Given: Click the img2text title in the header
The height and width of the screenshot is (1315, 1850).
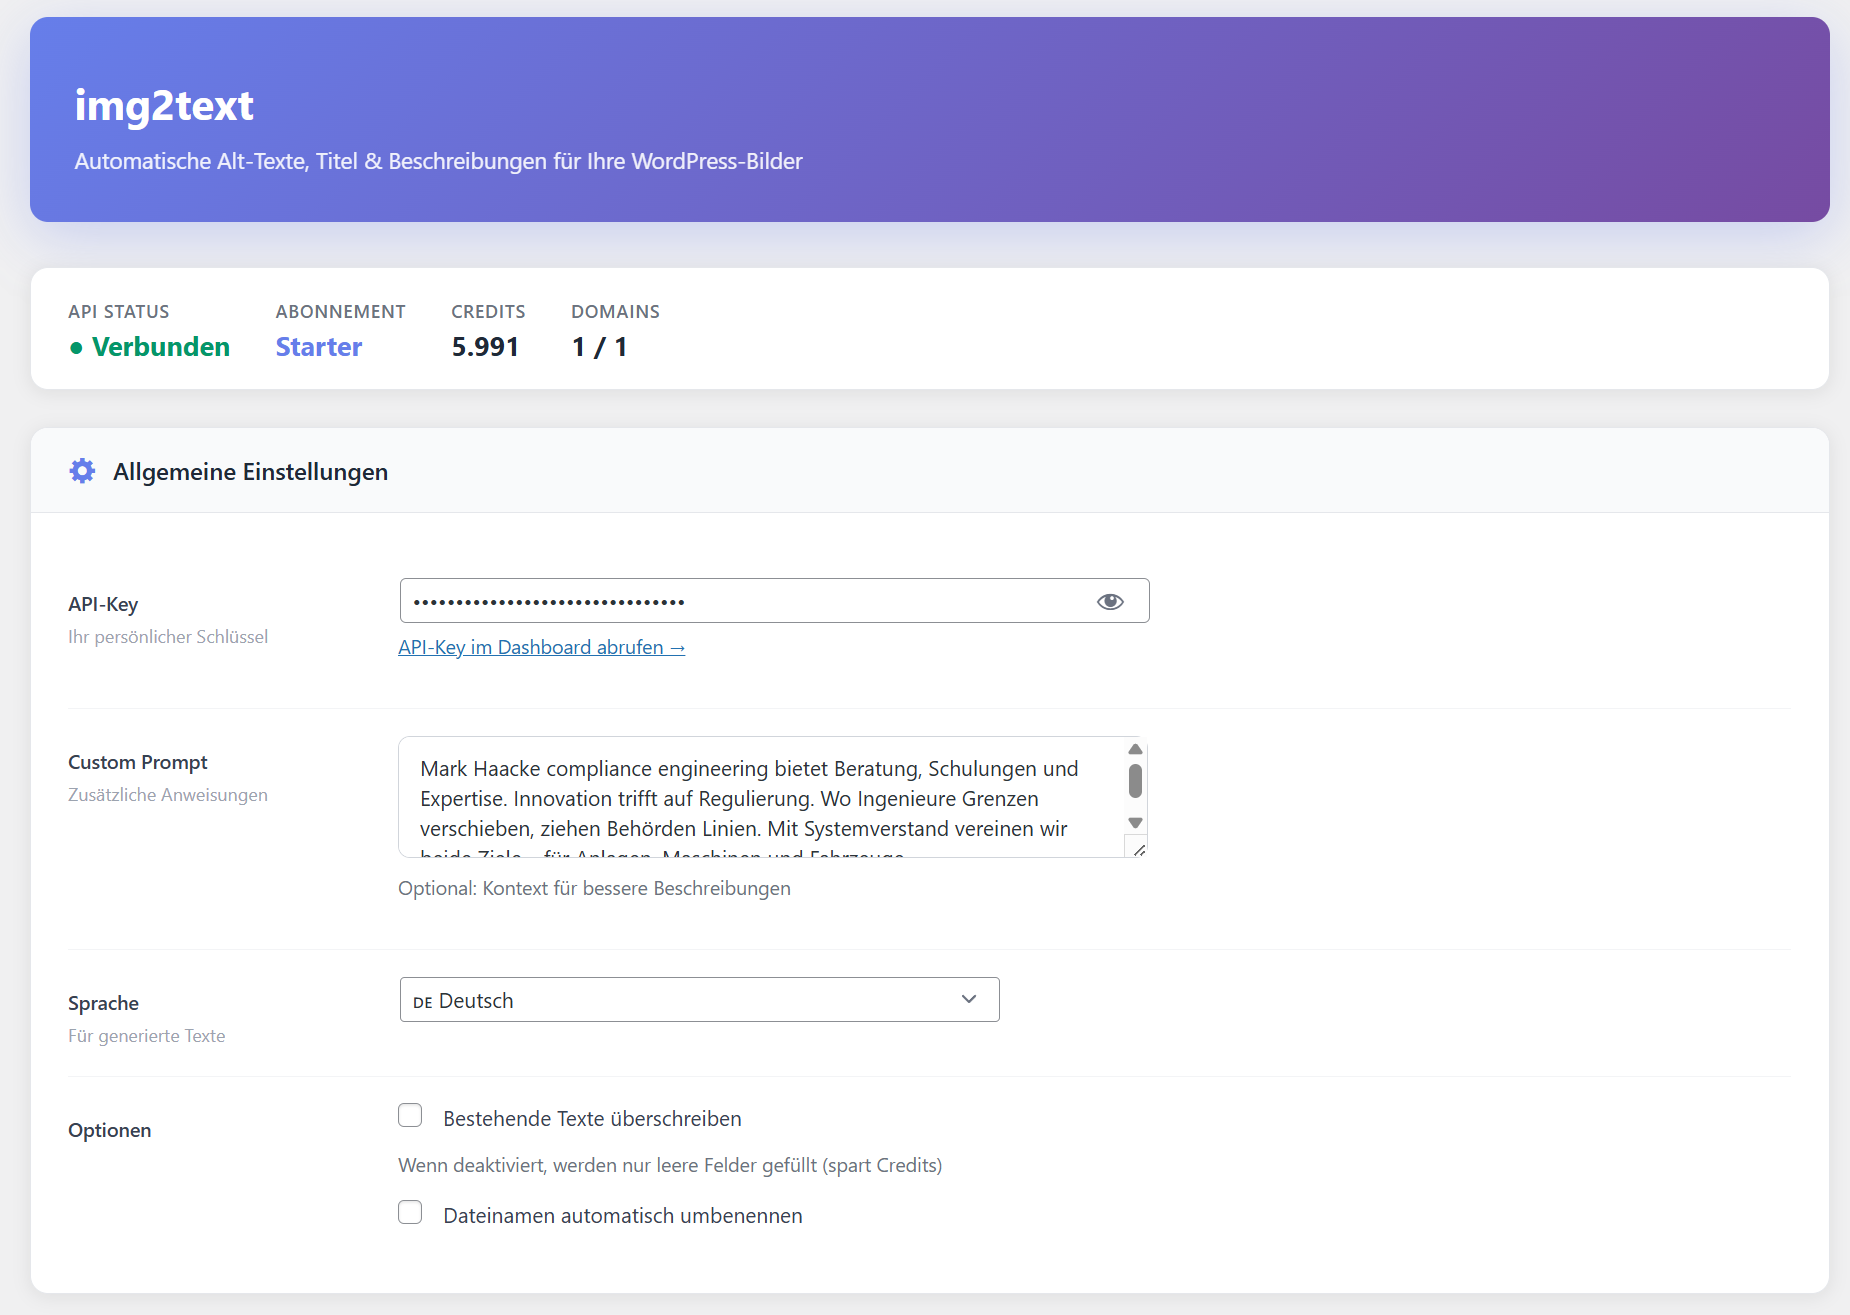Looking at the screenshot, I should click(x=164, y=106).
